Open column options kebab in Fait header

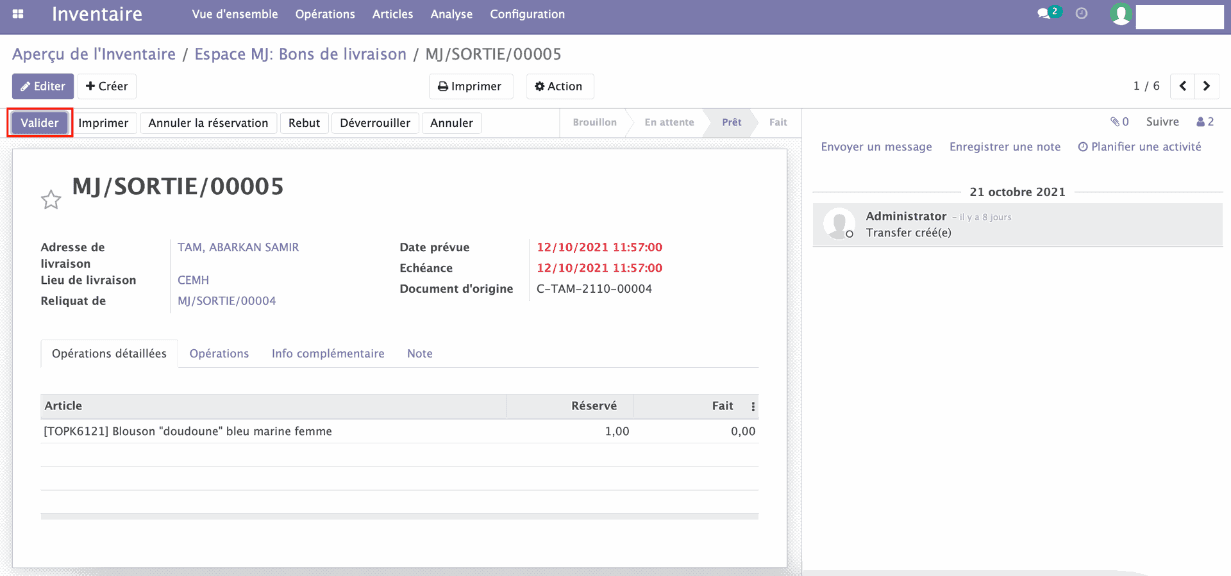[x=753, y=407]
